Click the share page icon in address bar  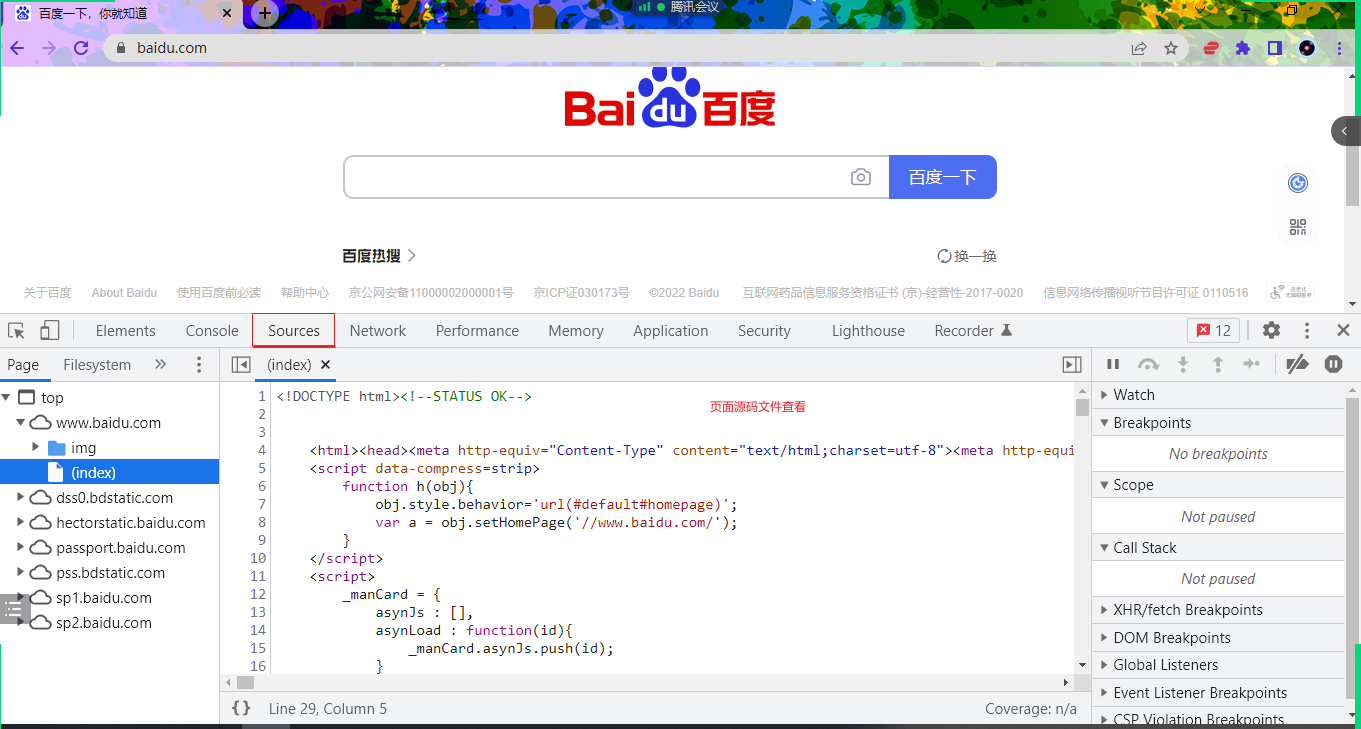click(x=1139, y=48)
